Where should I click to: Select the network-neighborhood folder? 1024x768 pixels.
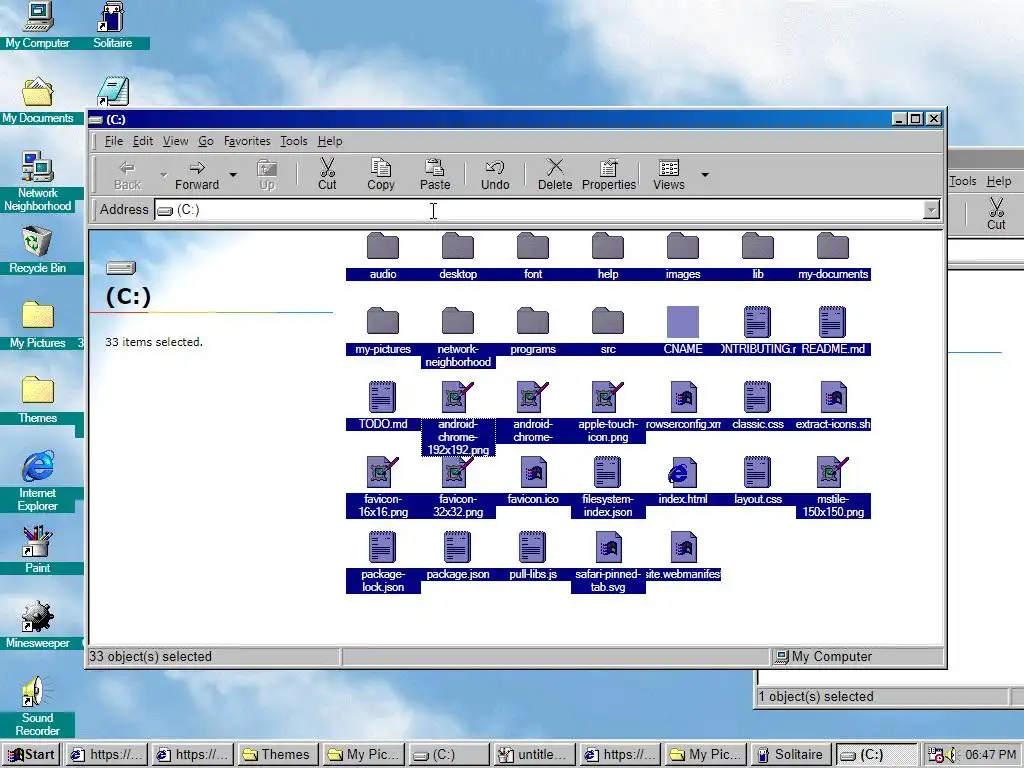458,337
